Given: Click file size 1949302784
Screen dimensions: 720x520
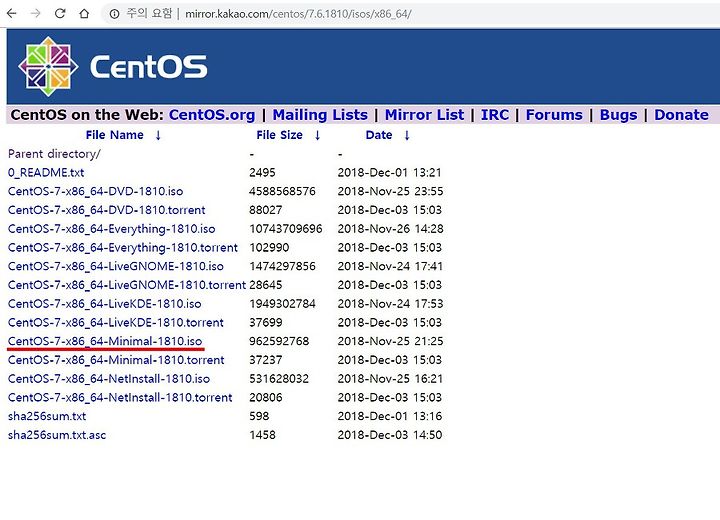Looking at the screenshot, I should pos(282,304).
